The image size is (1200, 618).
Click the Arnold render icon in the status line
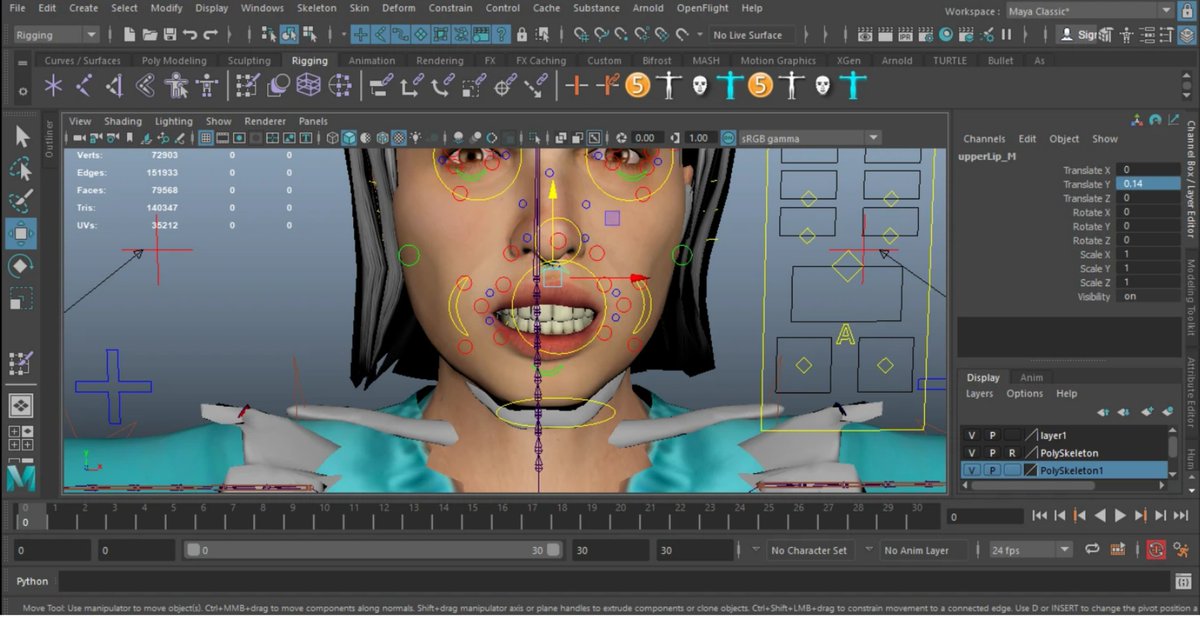point(945,33)
